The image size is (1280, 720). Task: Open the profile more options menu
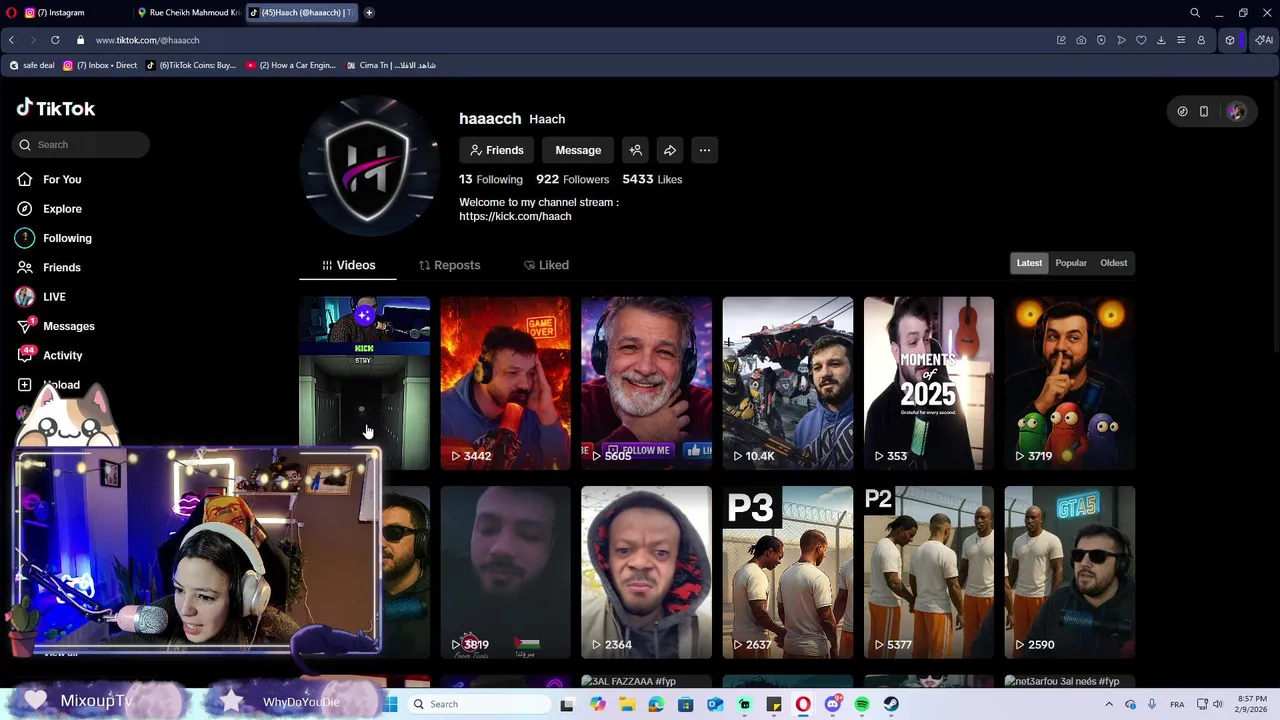[705, 150]
